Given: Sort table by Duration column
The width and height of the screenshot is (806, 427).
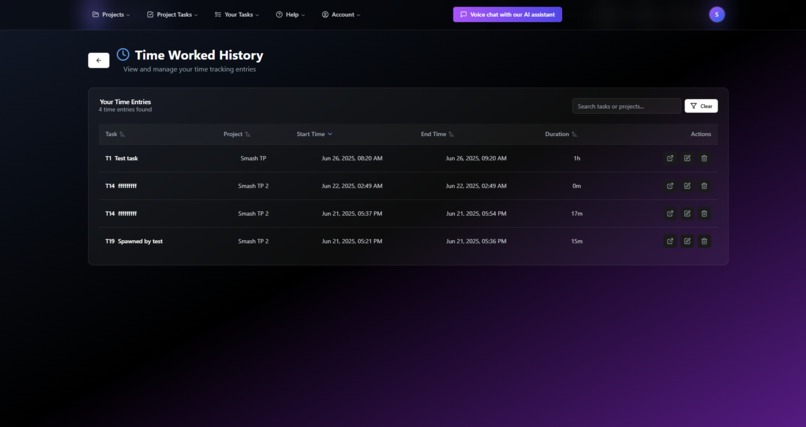Looking at the screenshot, I should coord(561,134).
